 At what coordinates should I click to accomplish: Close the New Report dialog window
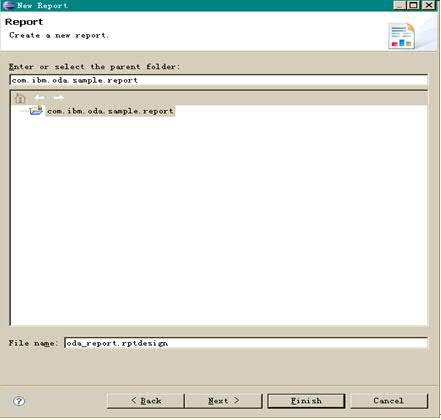click(429, 5)
